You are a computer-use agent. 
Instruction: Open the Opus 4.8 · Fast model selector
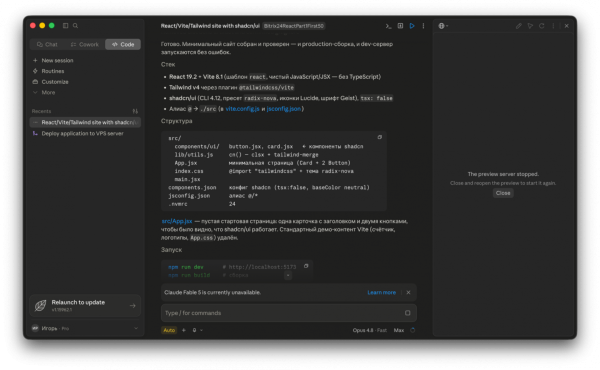370,330
